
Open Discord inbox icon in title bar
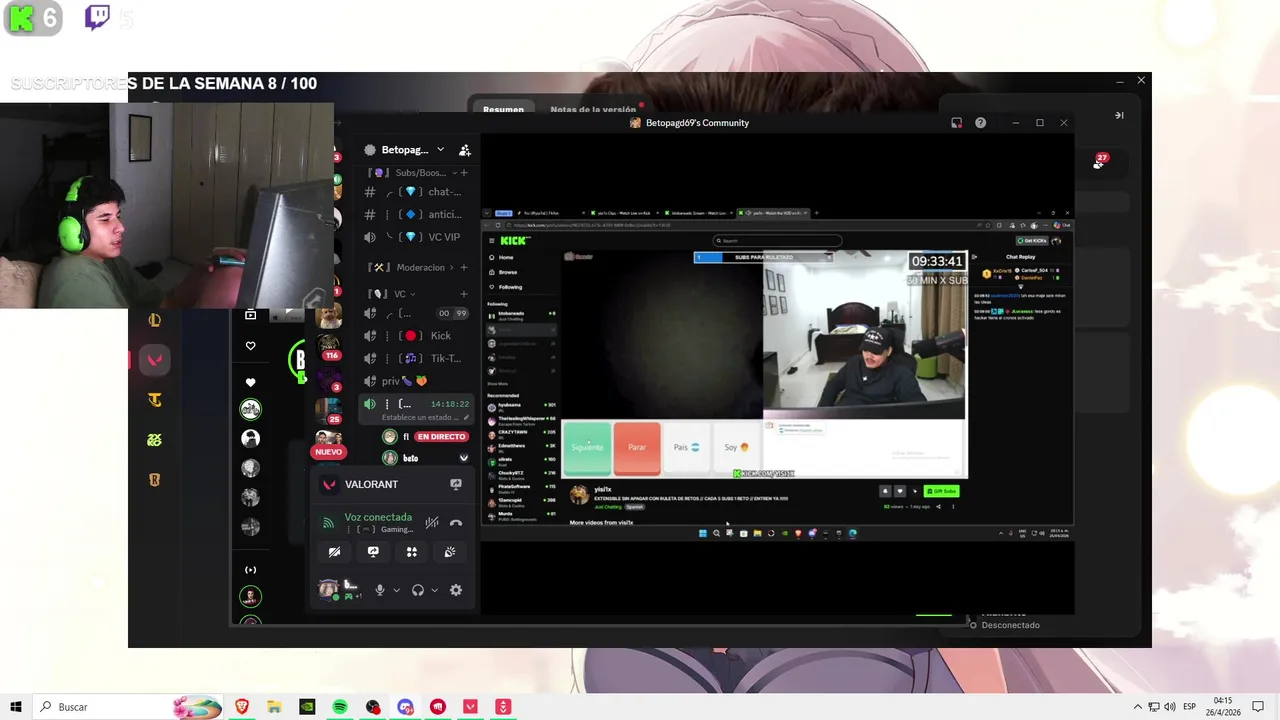(x=956, y=123)
